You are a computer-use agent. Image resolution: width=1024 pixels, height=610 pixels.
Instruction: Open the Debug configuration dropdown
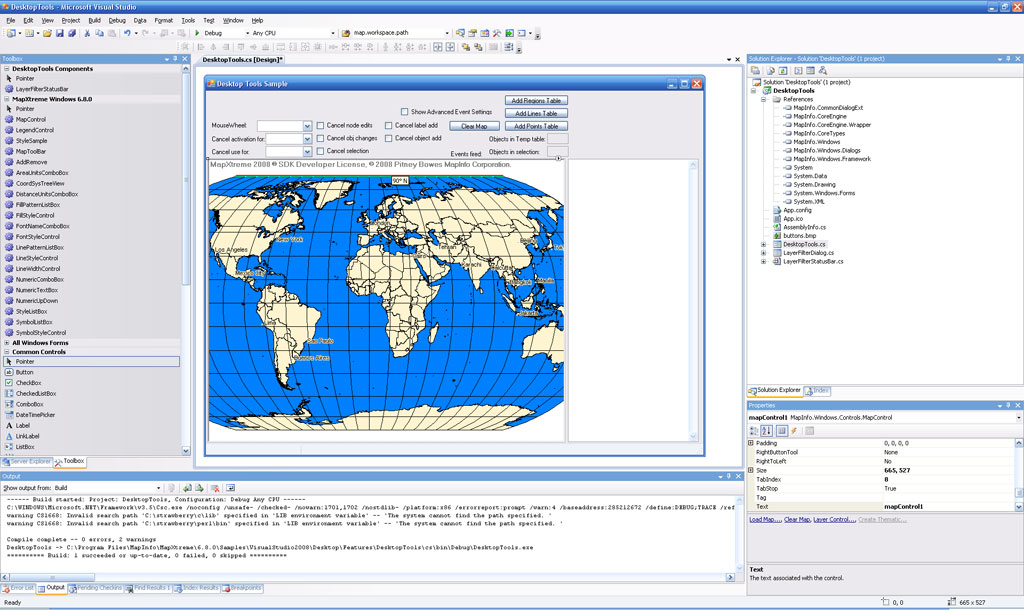point(248,33)
